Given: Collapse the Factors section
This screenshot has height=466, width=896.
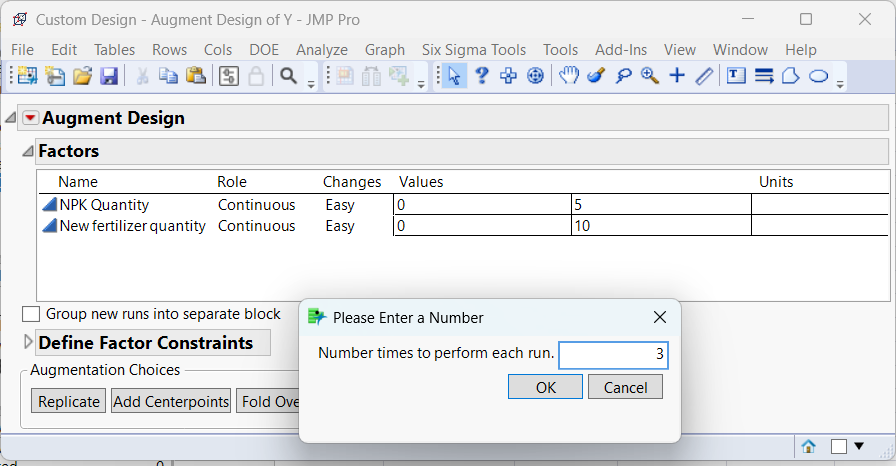Looking at the screenshot, I should click(28, 152).
